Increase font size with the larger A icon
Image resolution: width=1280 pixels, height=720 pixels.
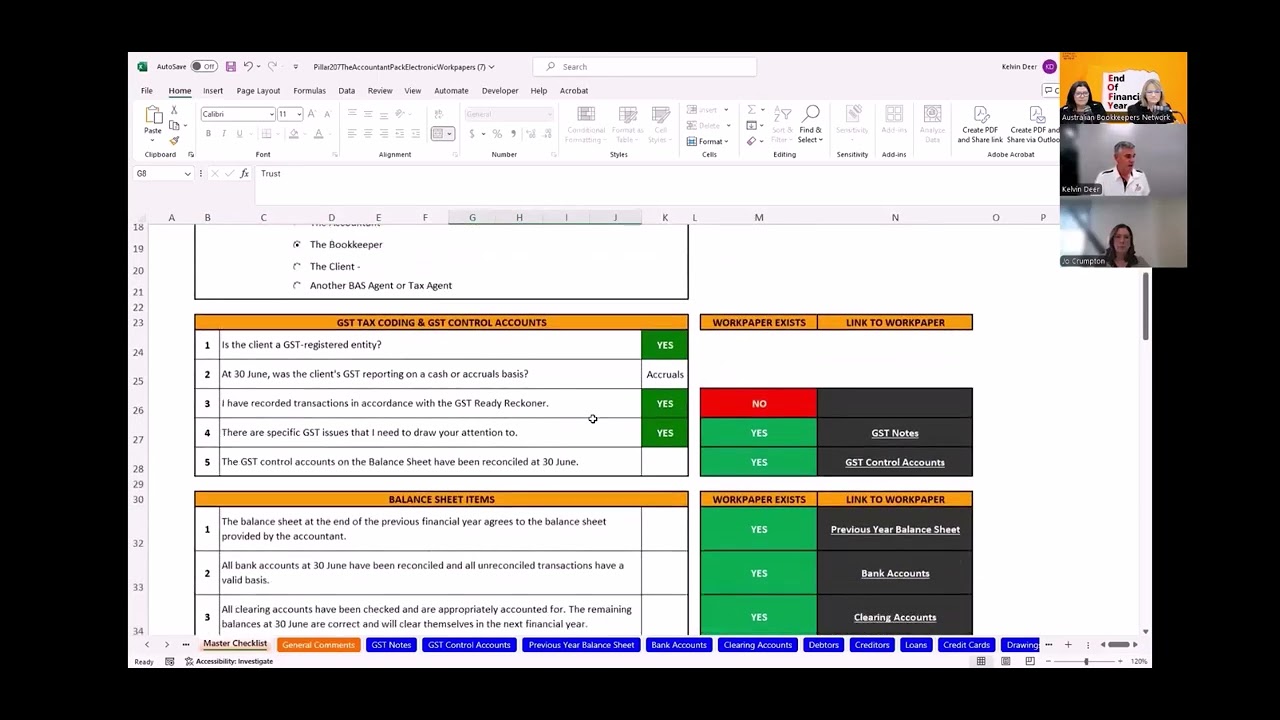[312, 114]
